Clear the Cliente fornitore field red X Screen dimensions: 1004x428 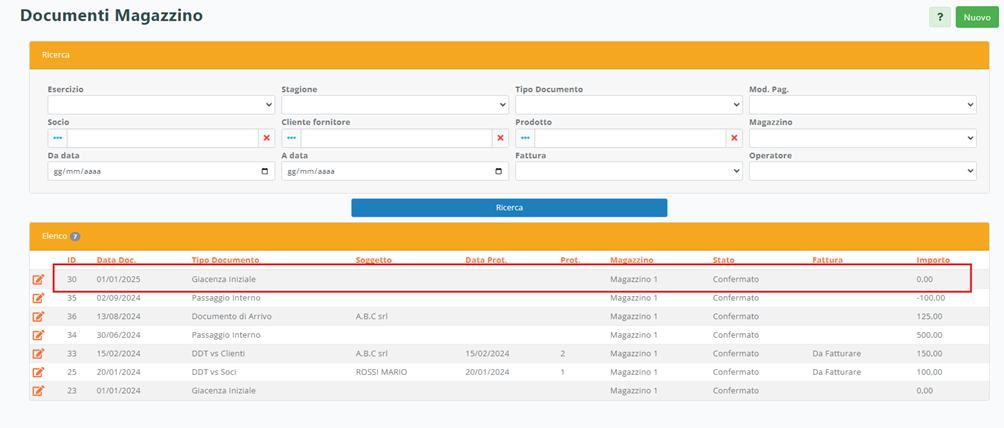tap(500, 138)
